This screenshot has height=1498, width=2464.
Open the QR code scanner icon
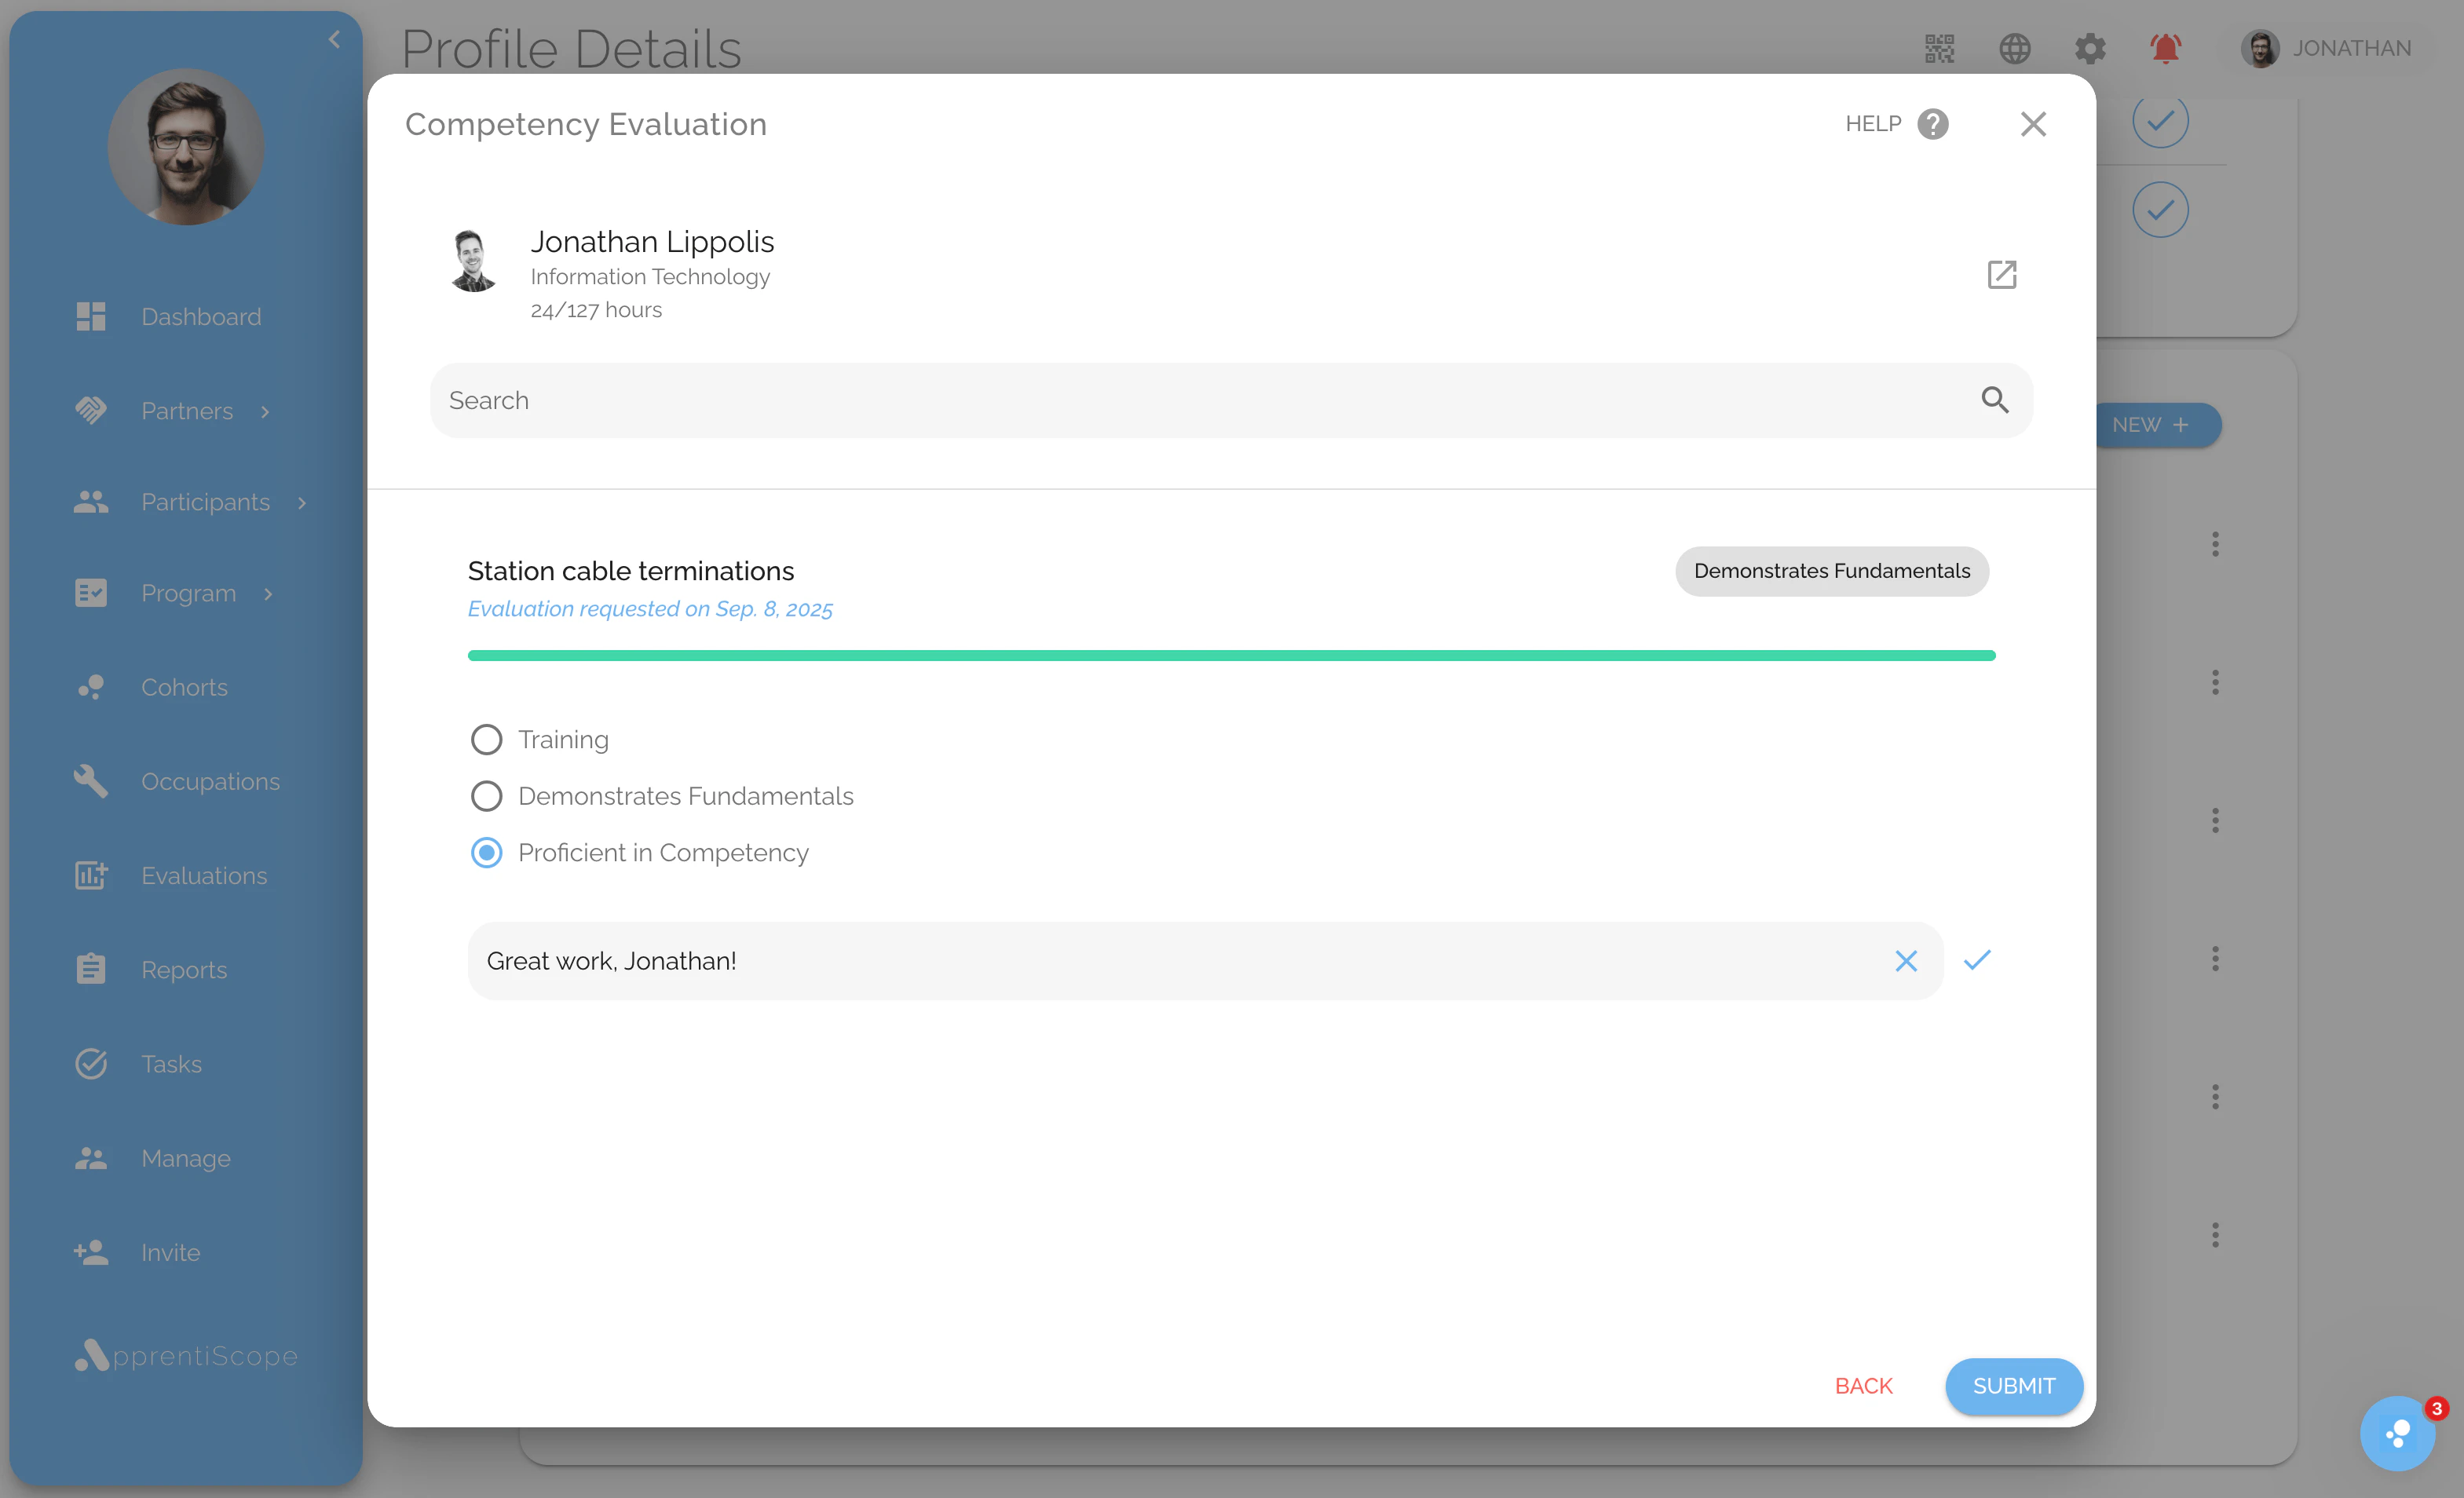(1939, 48)
